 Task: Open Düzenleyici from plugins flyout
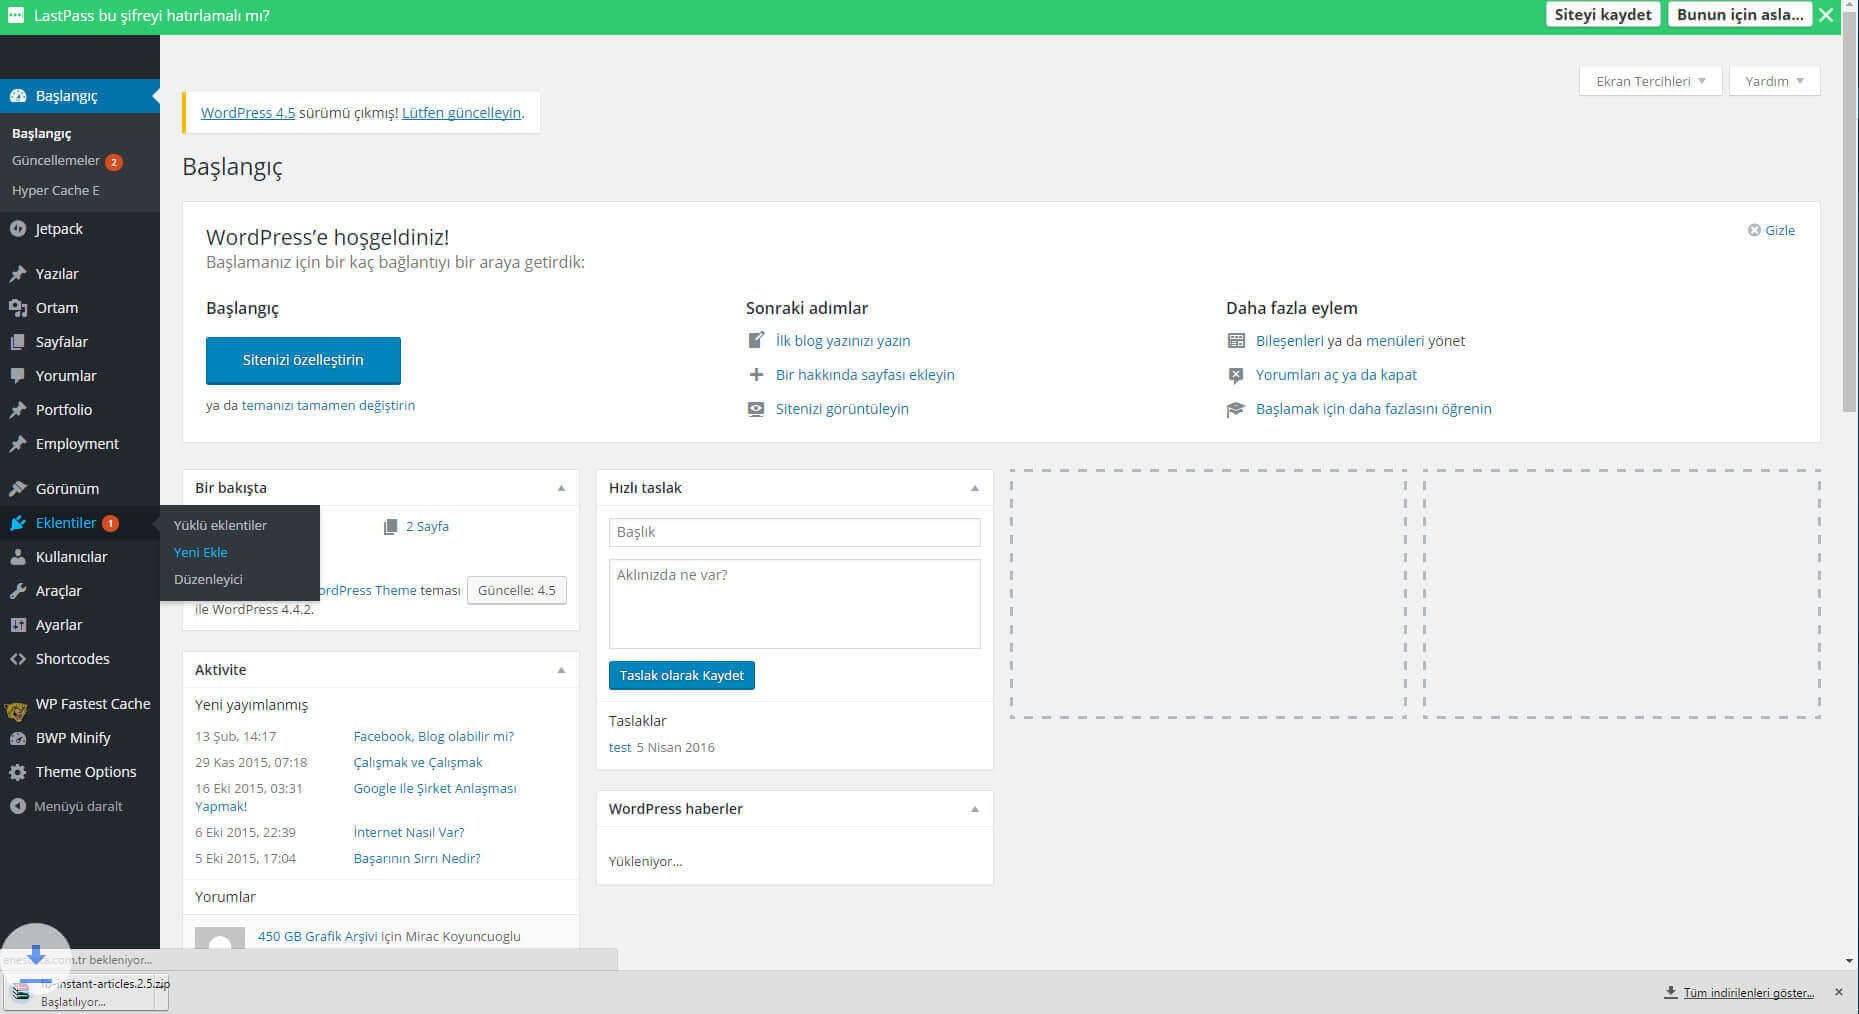pyautogui.click(x=208, y=579)
